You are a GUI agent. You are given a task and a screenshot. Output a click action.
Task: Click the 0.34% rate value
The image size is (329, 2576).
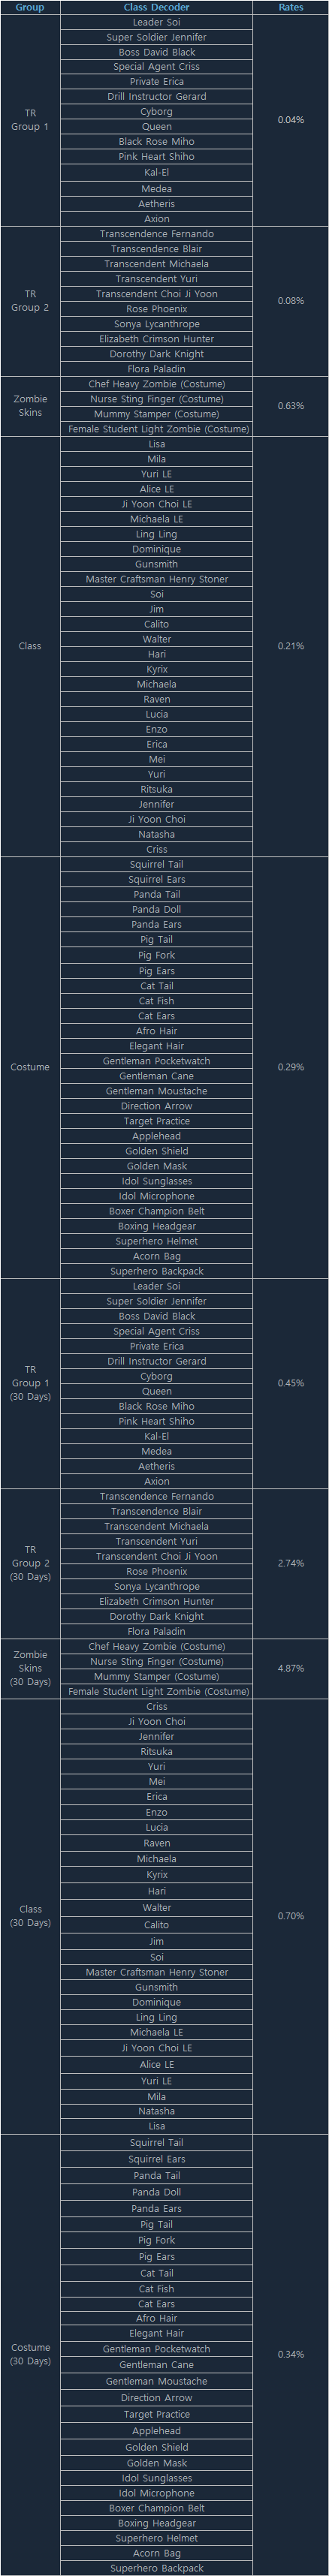click(291, 2354)
